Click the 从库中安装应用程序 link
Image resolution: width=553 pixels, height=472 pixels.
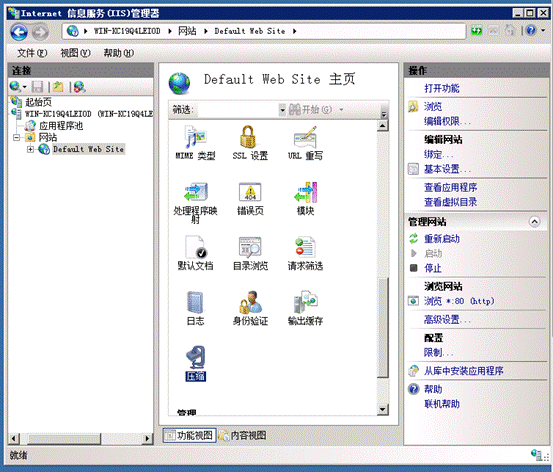tap(463, 371)
